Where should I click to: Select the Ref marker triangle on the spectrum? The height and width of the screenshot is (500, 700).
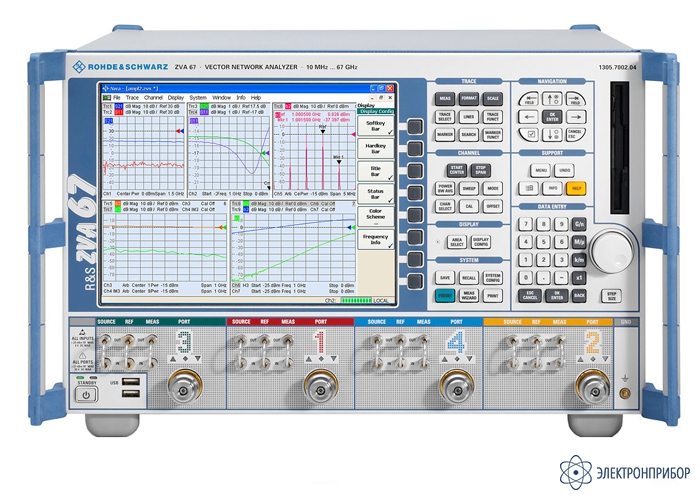coord(322,132)
